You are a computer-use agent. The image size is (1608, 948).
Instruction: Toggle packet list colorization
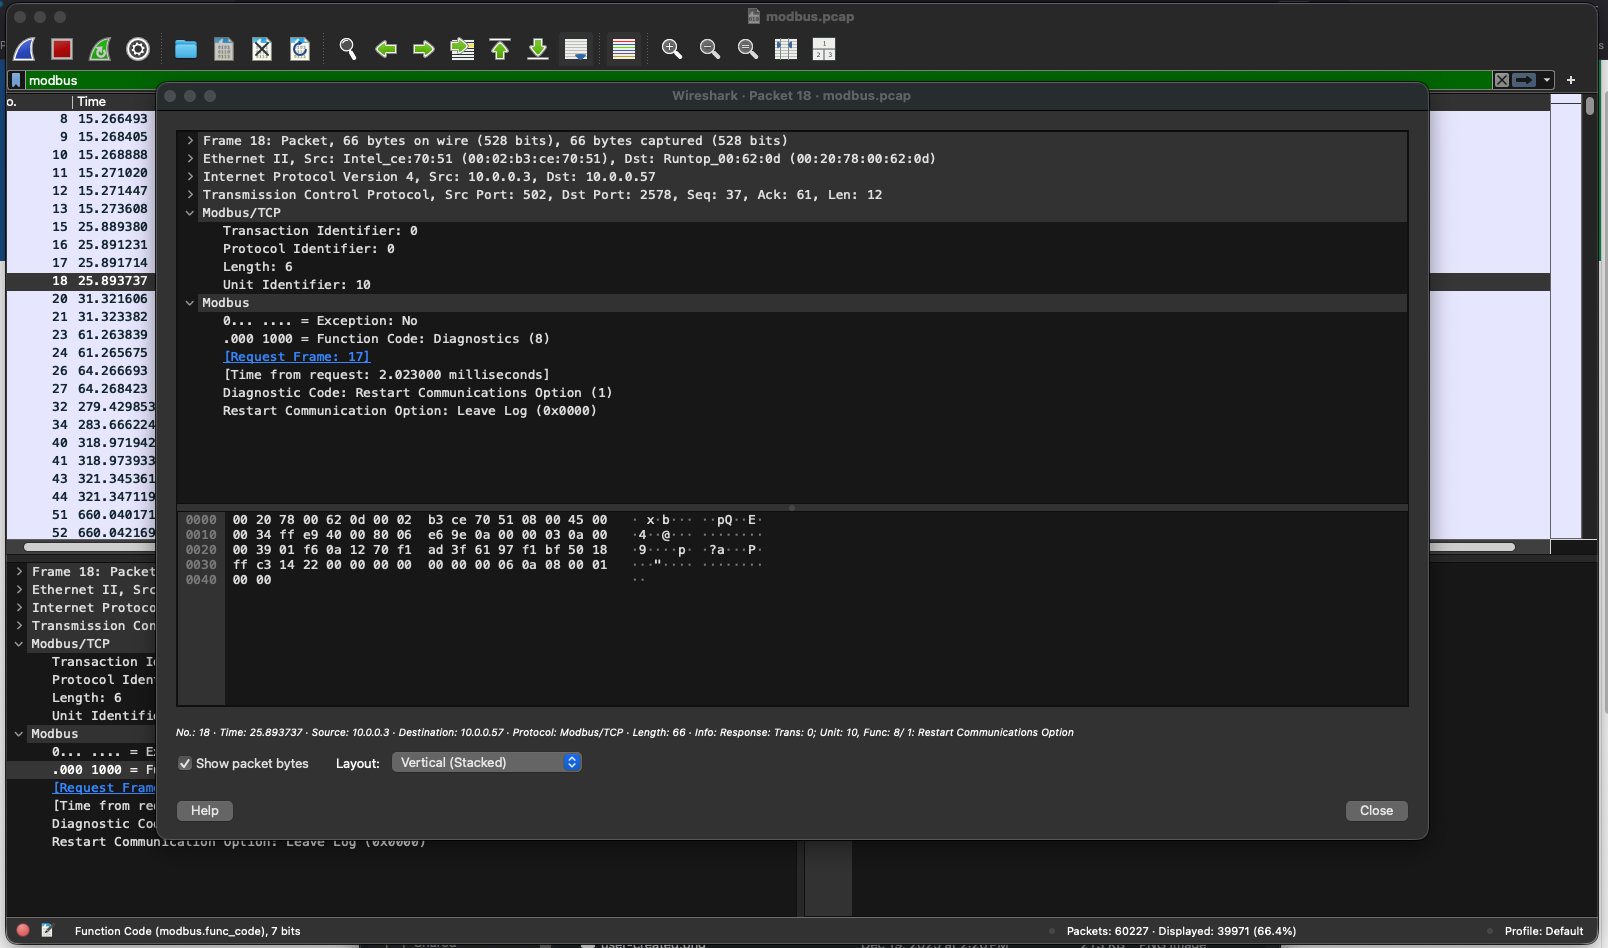point(623,48)
